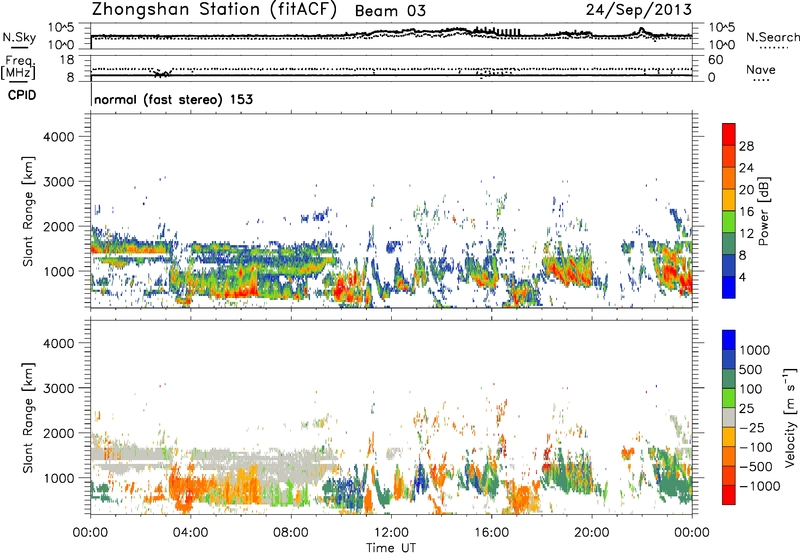This screenshot has height=554, width=800.
Task: Click the "500" velocity colorbar value
Action: (751, 370)
